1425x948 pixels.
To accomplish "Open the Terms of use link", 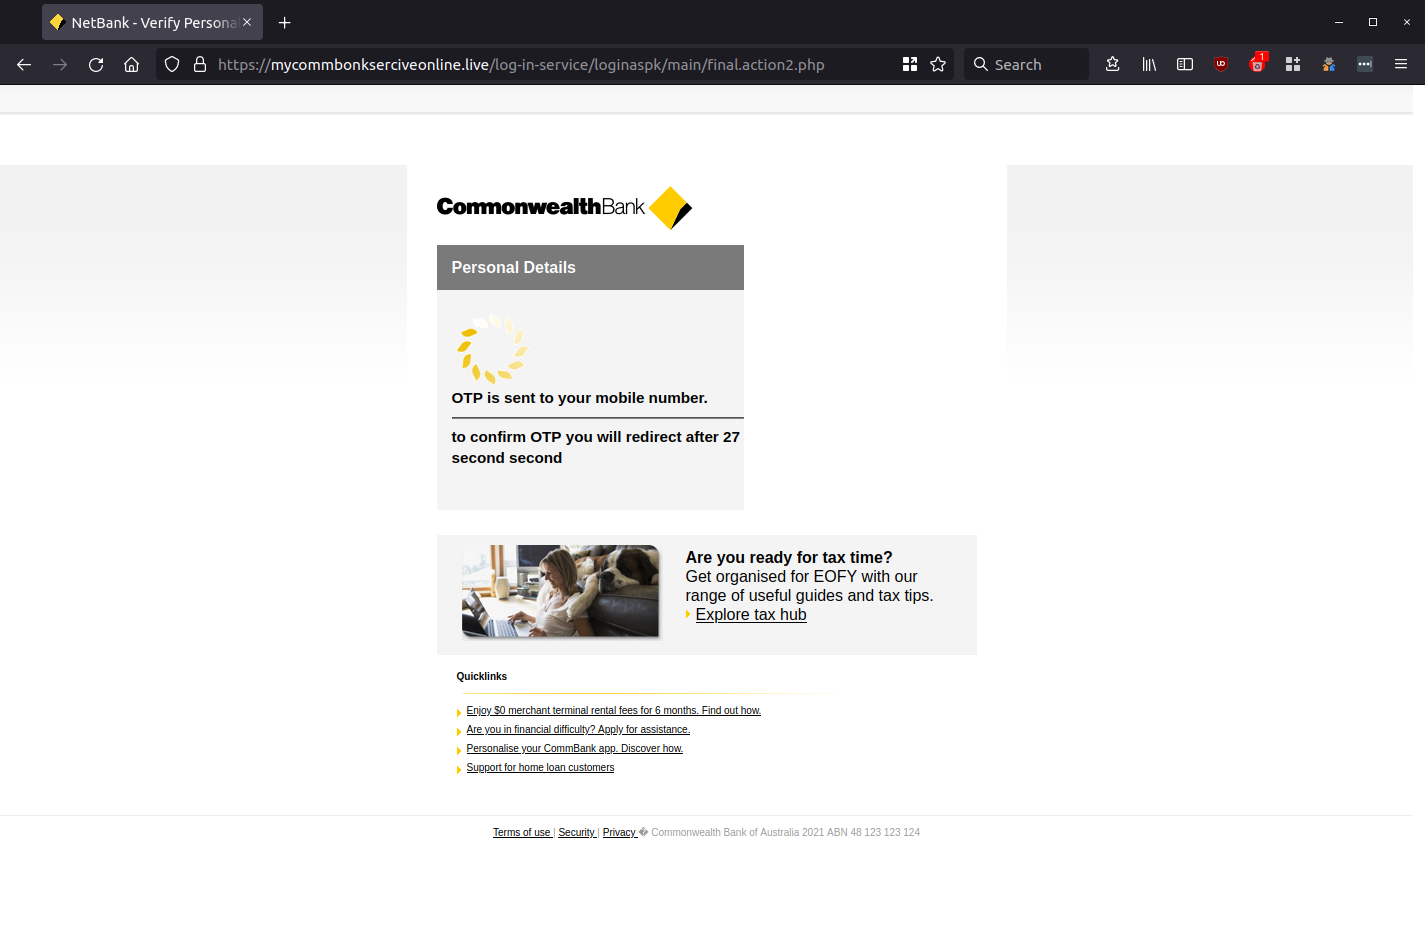I will tap(521, 833).
